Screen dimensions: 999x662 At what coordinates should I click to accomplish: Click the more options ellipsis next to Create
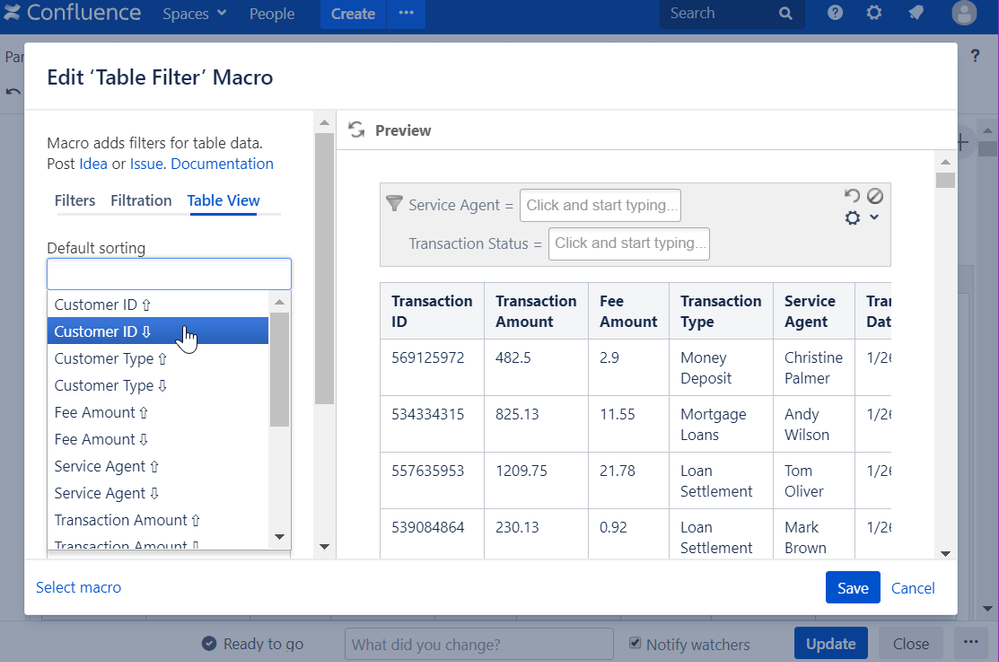pos(406,13)
